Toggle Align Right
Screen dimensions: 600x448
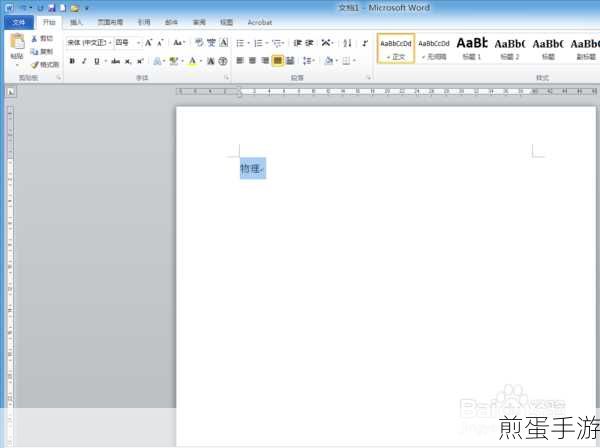point(265,60)
